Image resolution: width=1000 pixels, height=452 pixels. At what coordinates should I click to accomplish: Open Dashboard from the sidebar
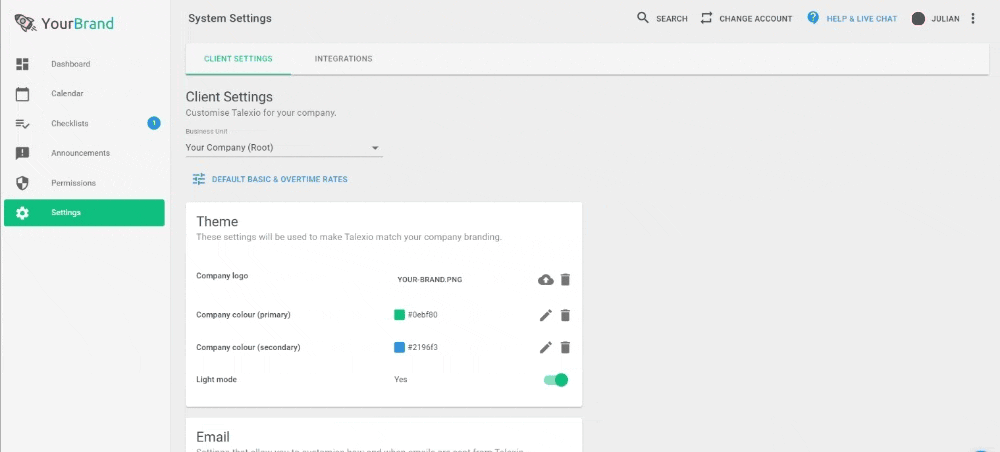click(84, 64)
